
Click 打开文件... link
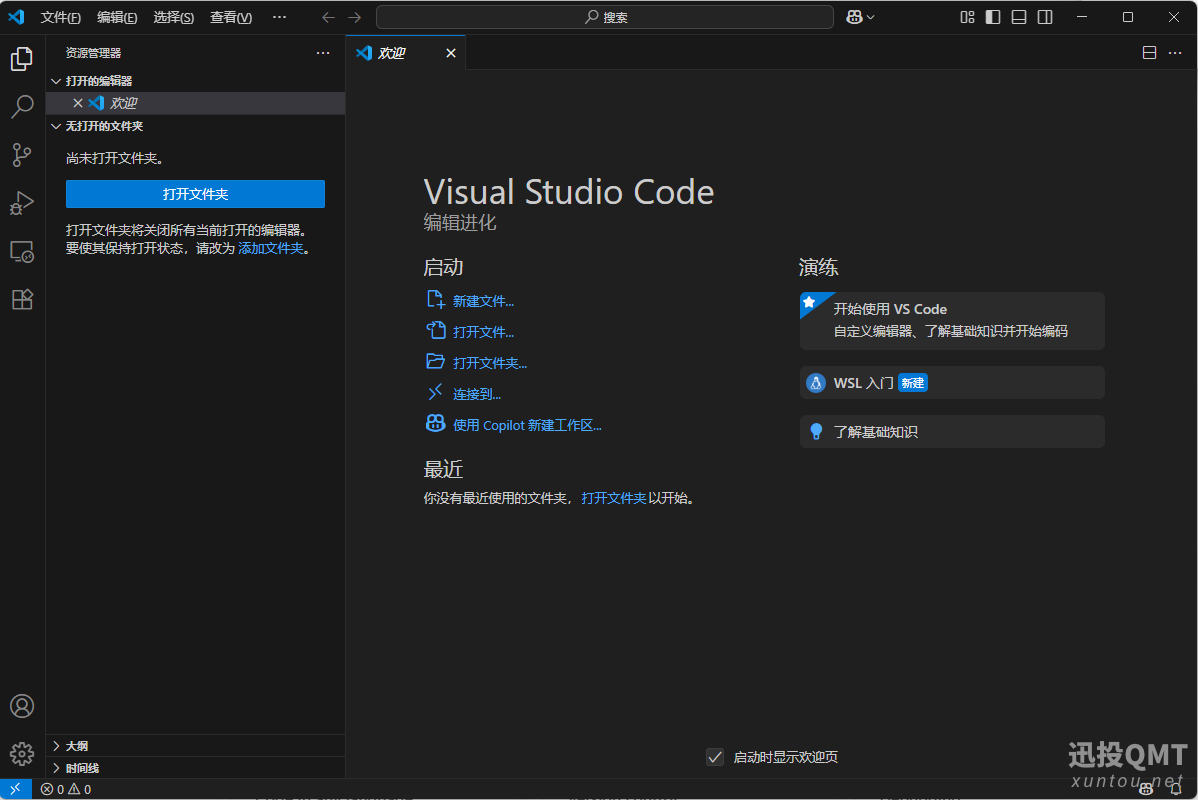[484, 332]
